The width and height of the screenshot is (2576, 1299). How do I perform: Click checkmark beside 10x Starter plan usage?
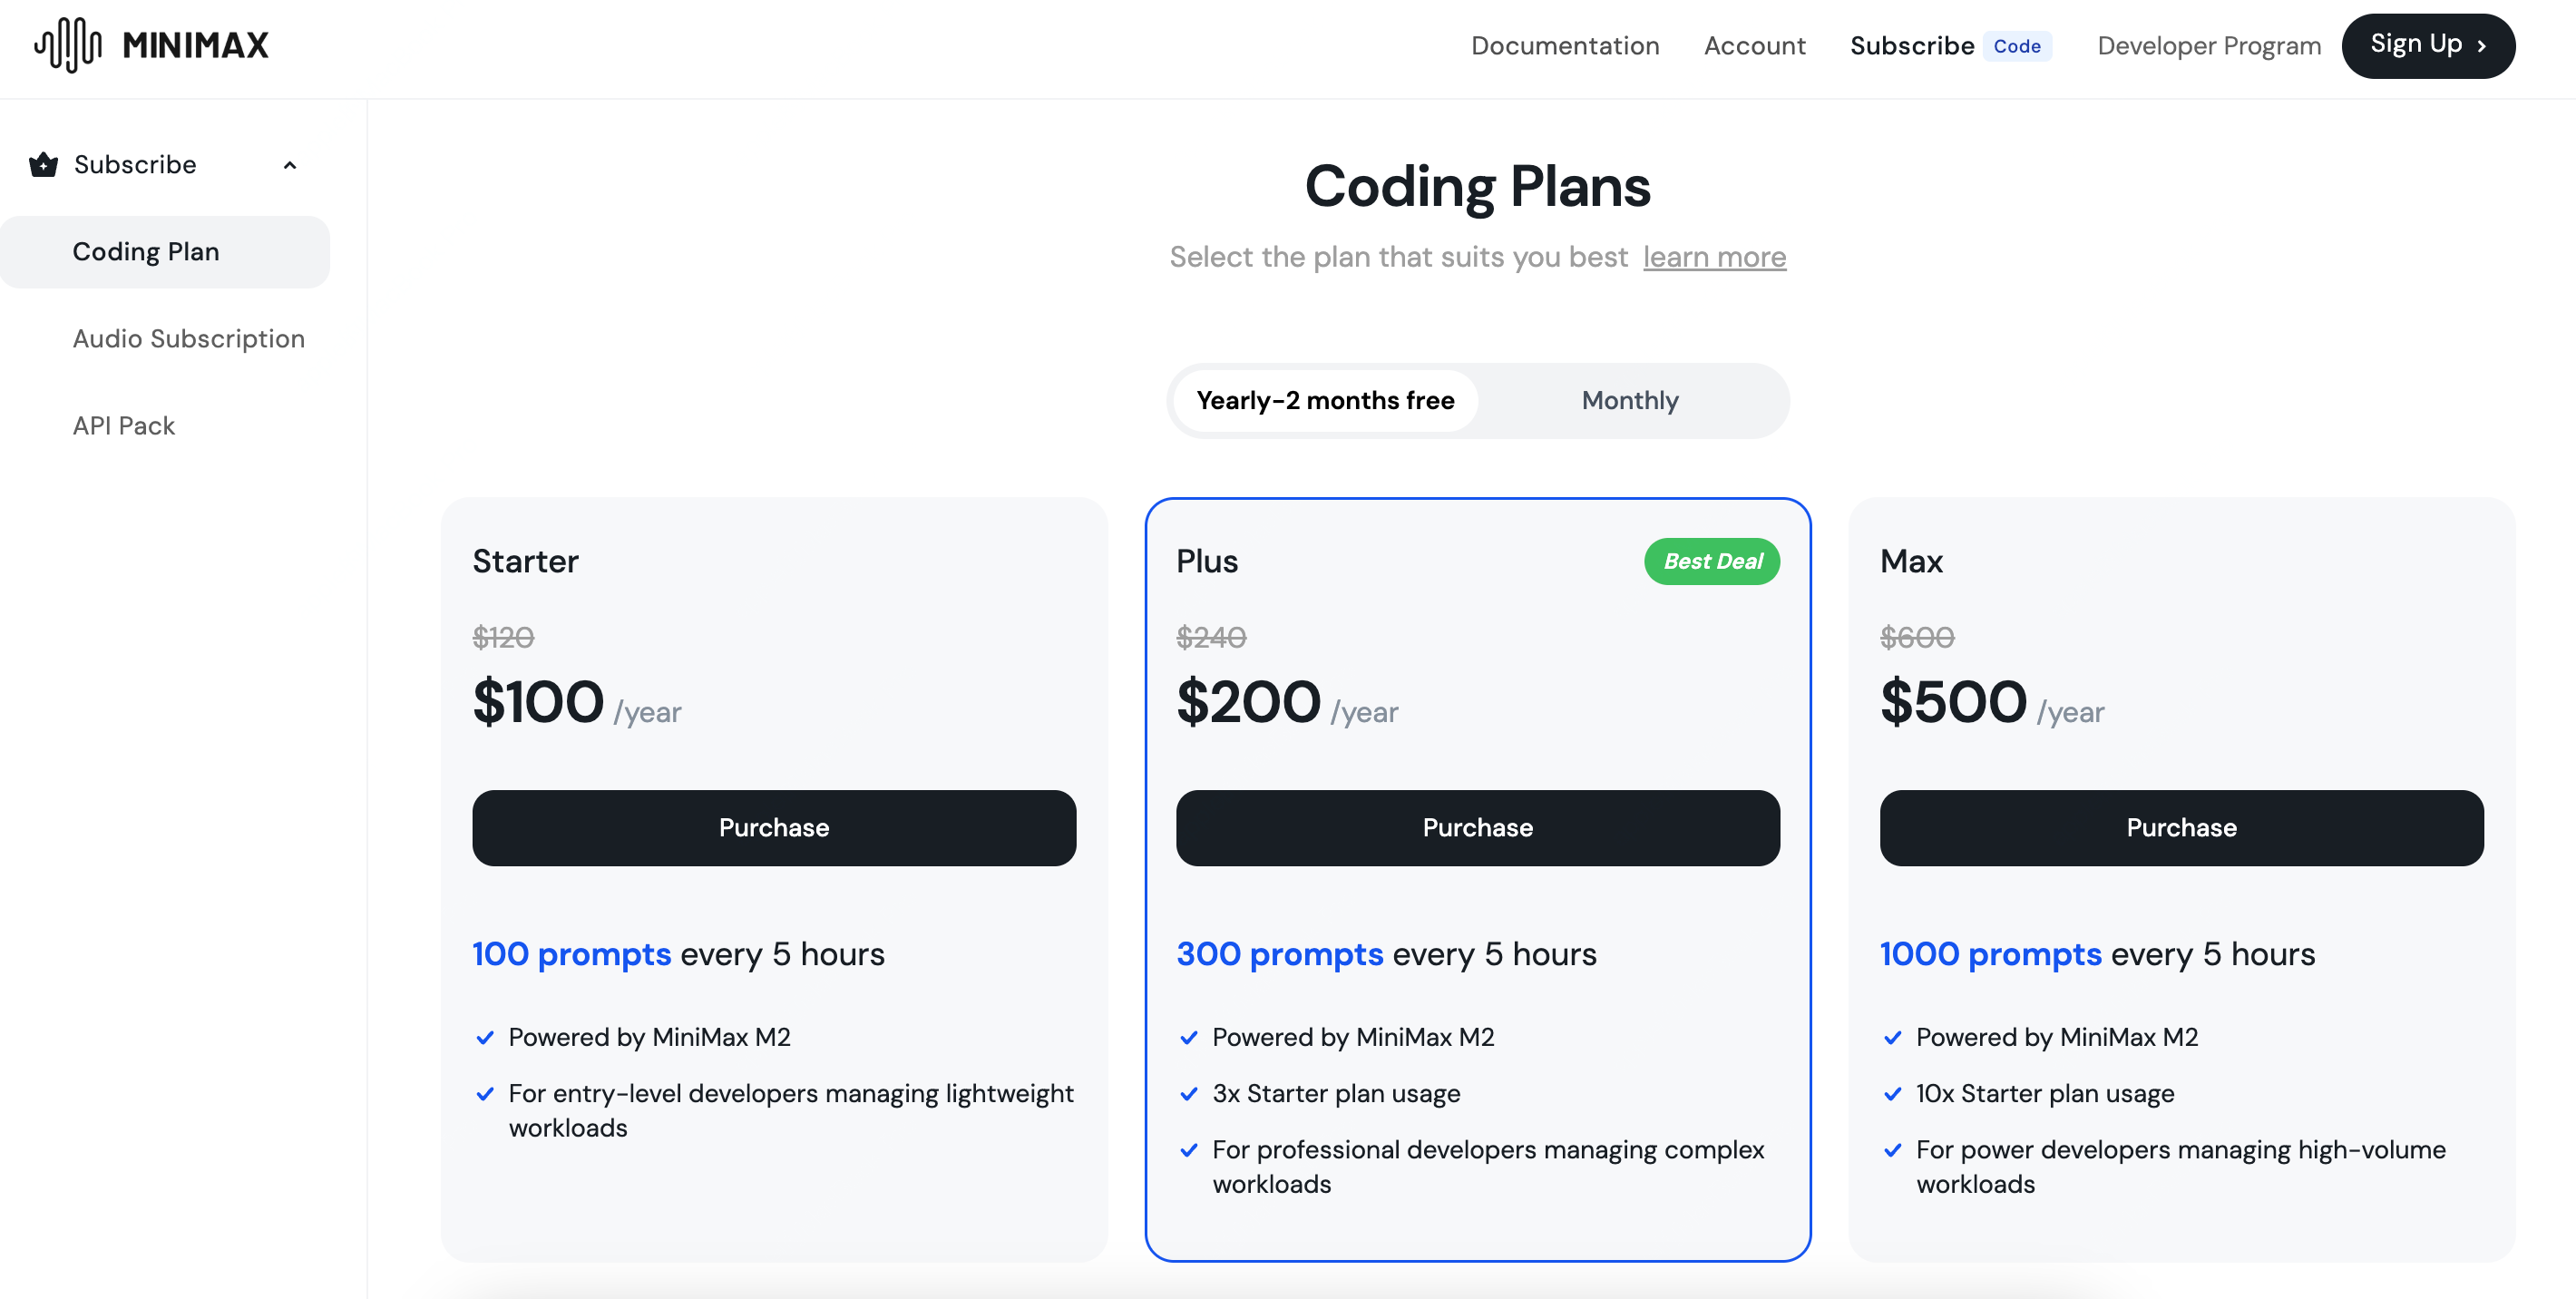[1892, 1094]
